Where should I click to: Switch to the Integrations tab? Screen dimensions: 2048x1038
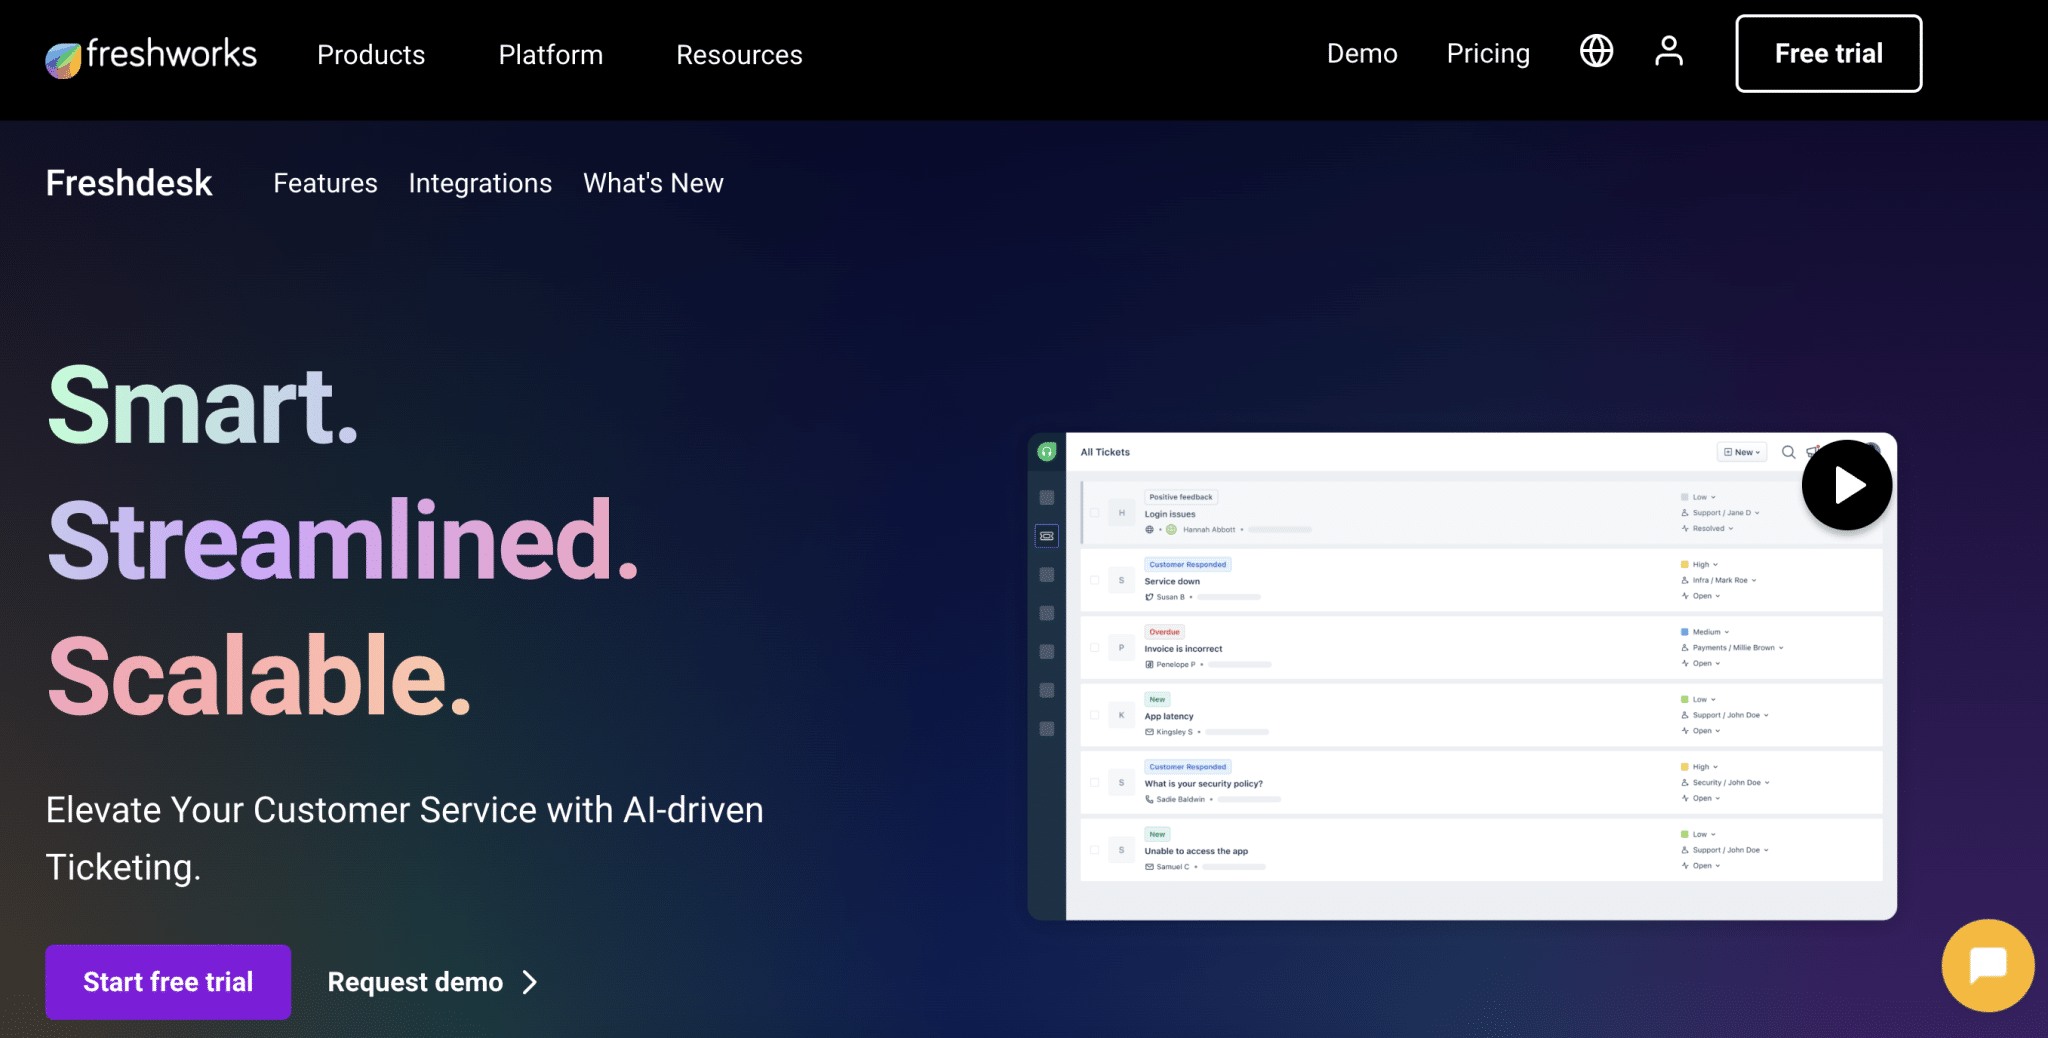click(480, 183)
